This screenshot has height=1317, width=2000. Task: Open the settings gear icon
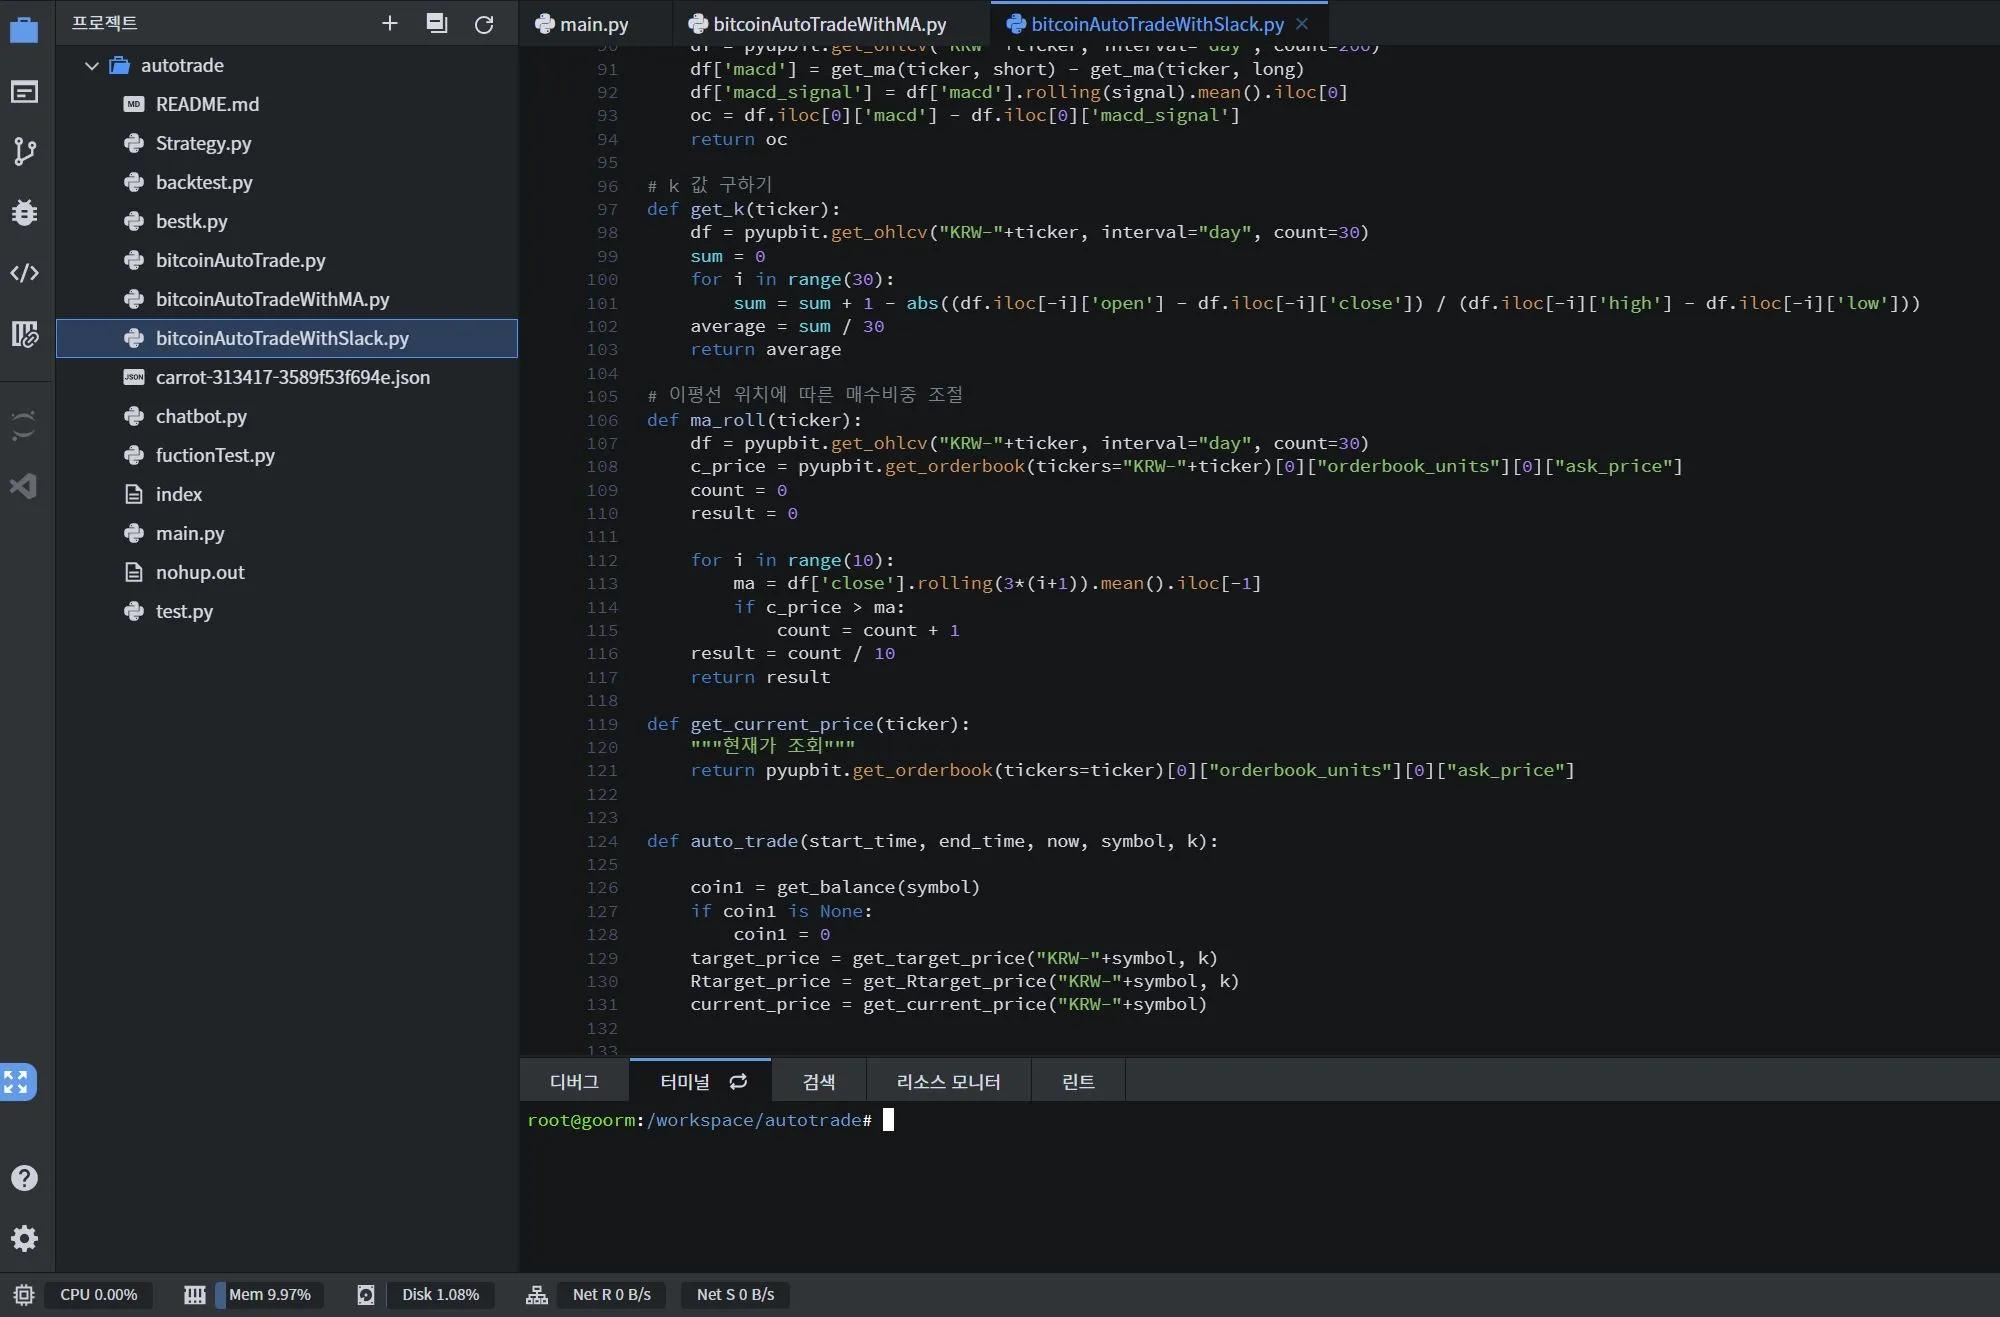coord(24,1238)
